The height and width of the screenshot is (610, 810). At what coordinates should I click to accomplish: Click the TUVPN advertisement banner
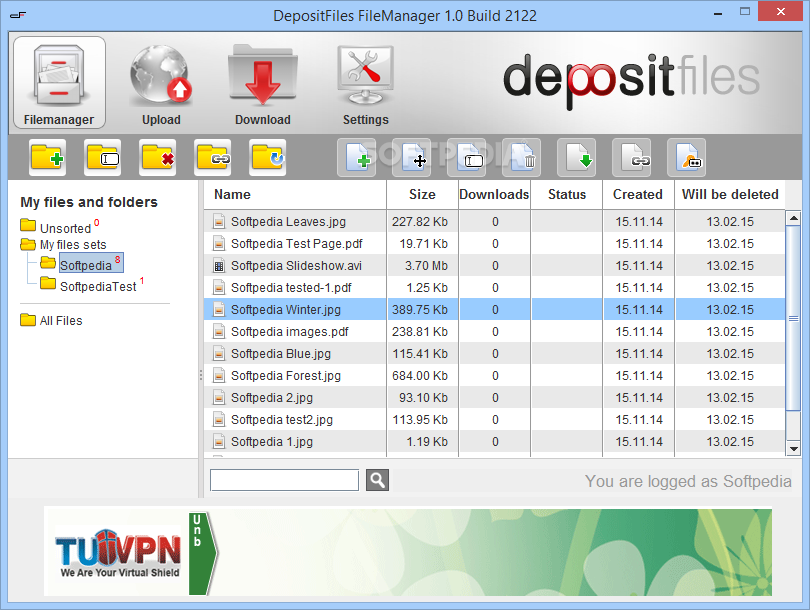pyautogui.click(x=408, y=552)
